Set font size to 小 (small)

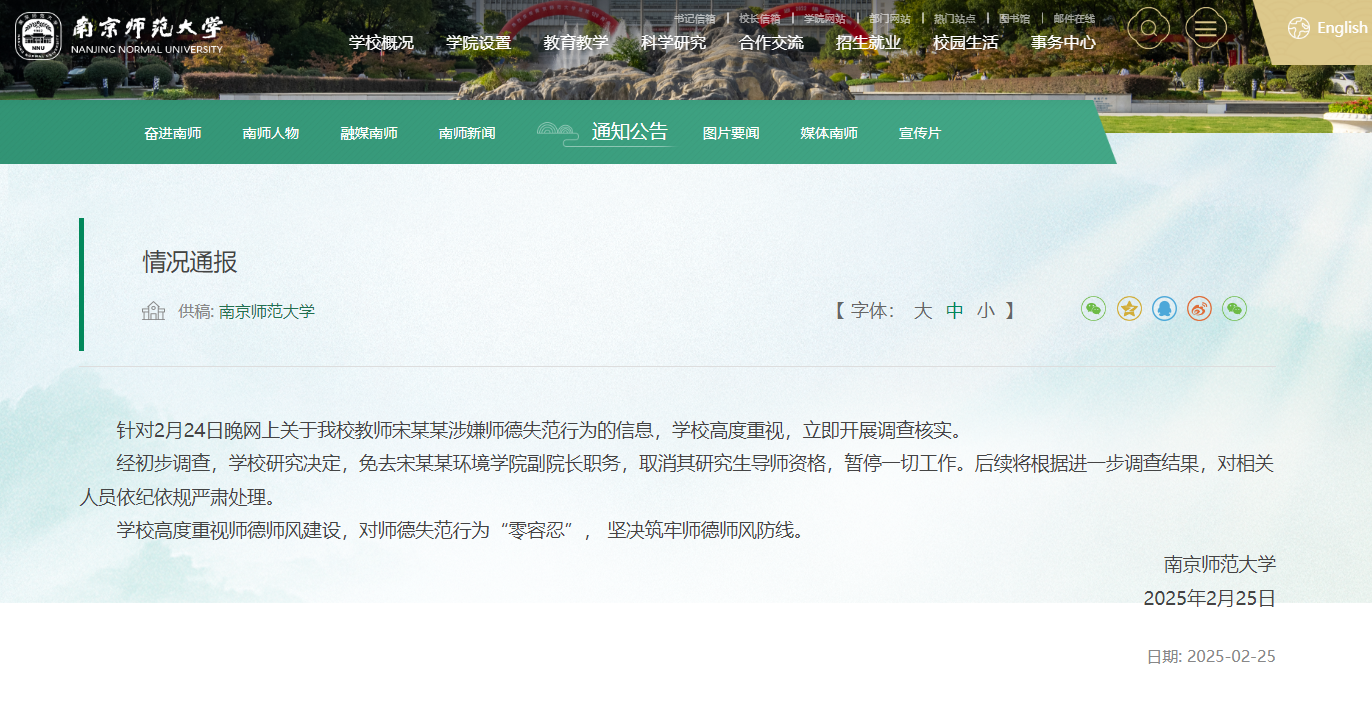coord(986,311)
